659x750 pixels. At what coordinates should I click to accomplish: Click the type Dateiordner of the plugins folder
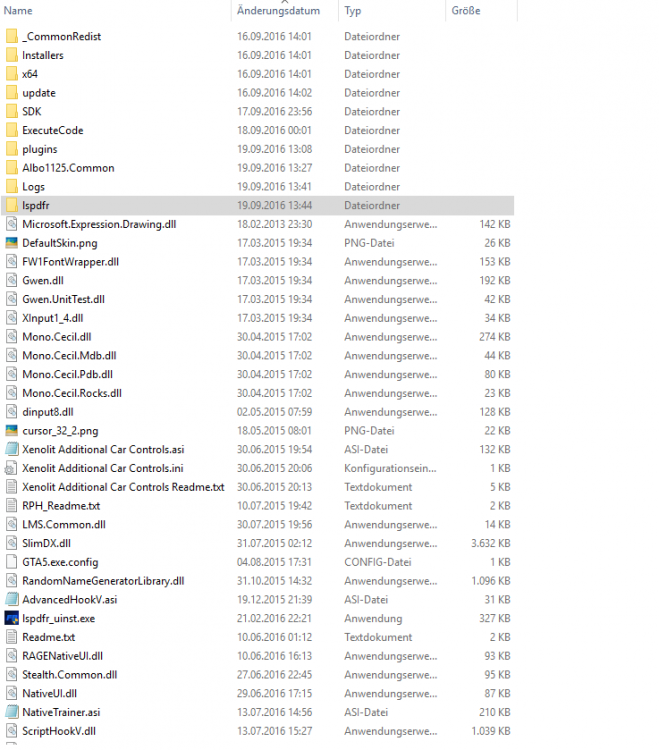click(372, 149)
